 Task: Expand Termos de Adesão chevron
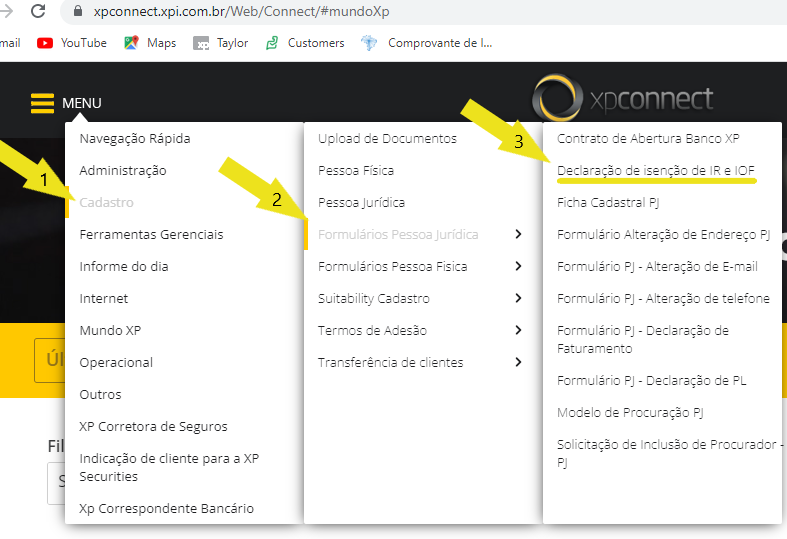tap(518, 330)
